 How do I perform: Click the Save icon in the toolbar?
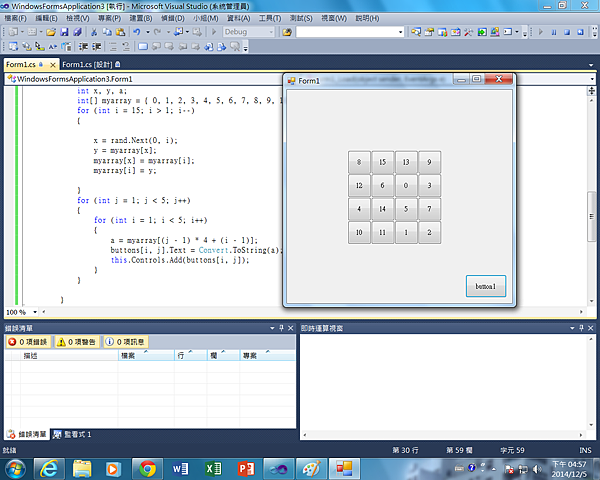tap(64, 32)
